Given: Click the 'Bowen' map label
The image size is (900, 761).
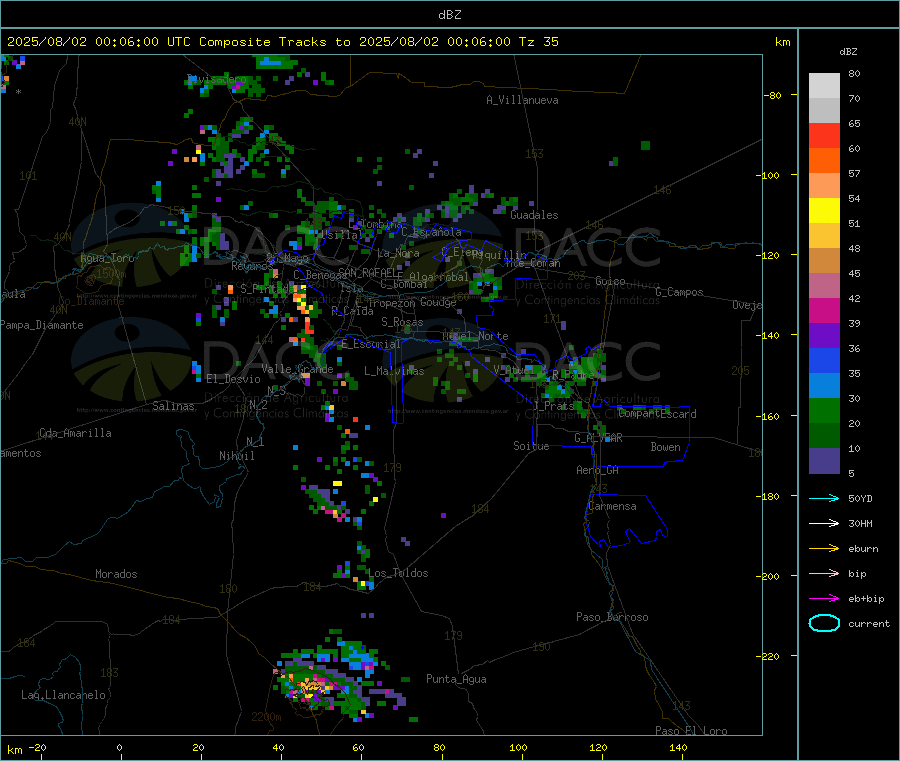Looking at the screenshot, I should click(666, 447).
